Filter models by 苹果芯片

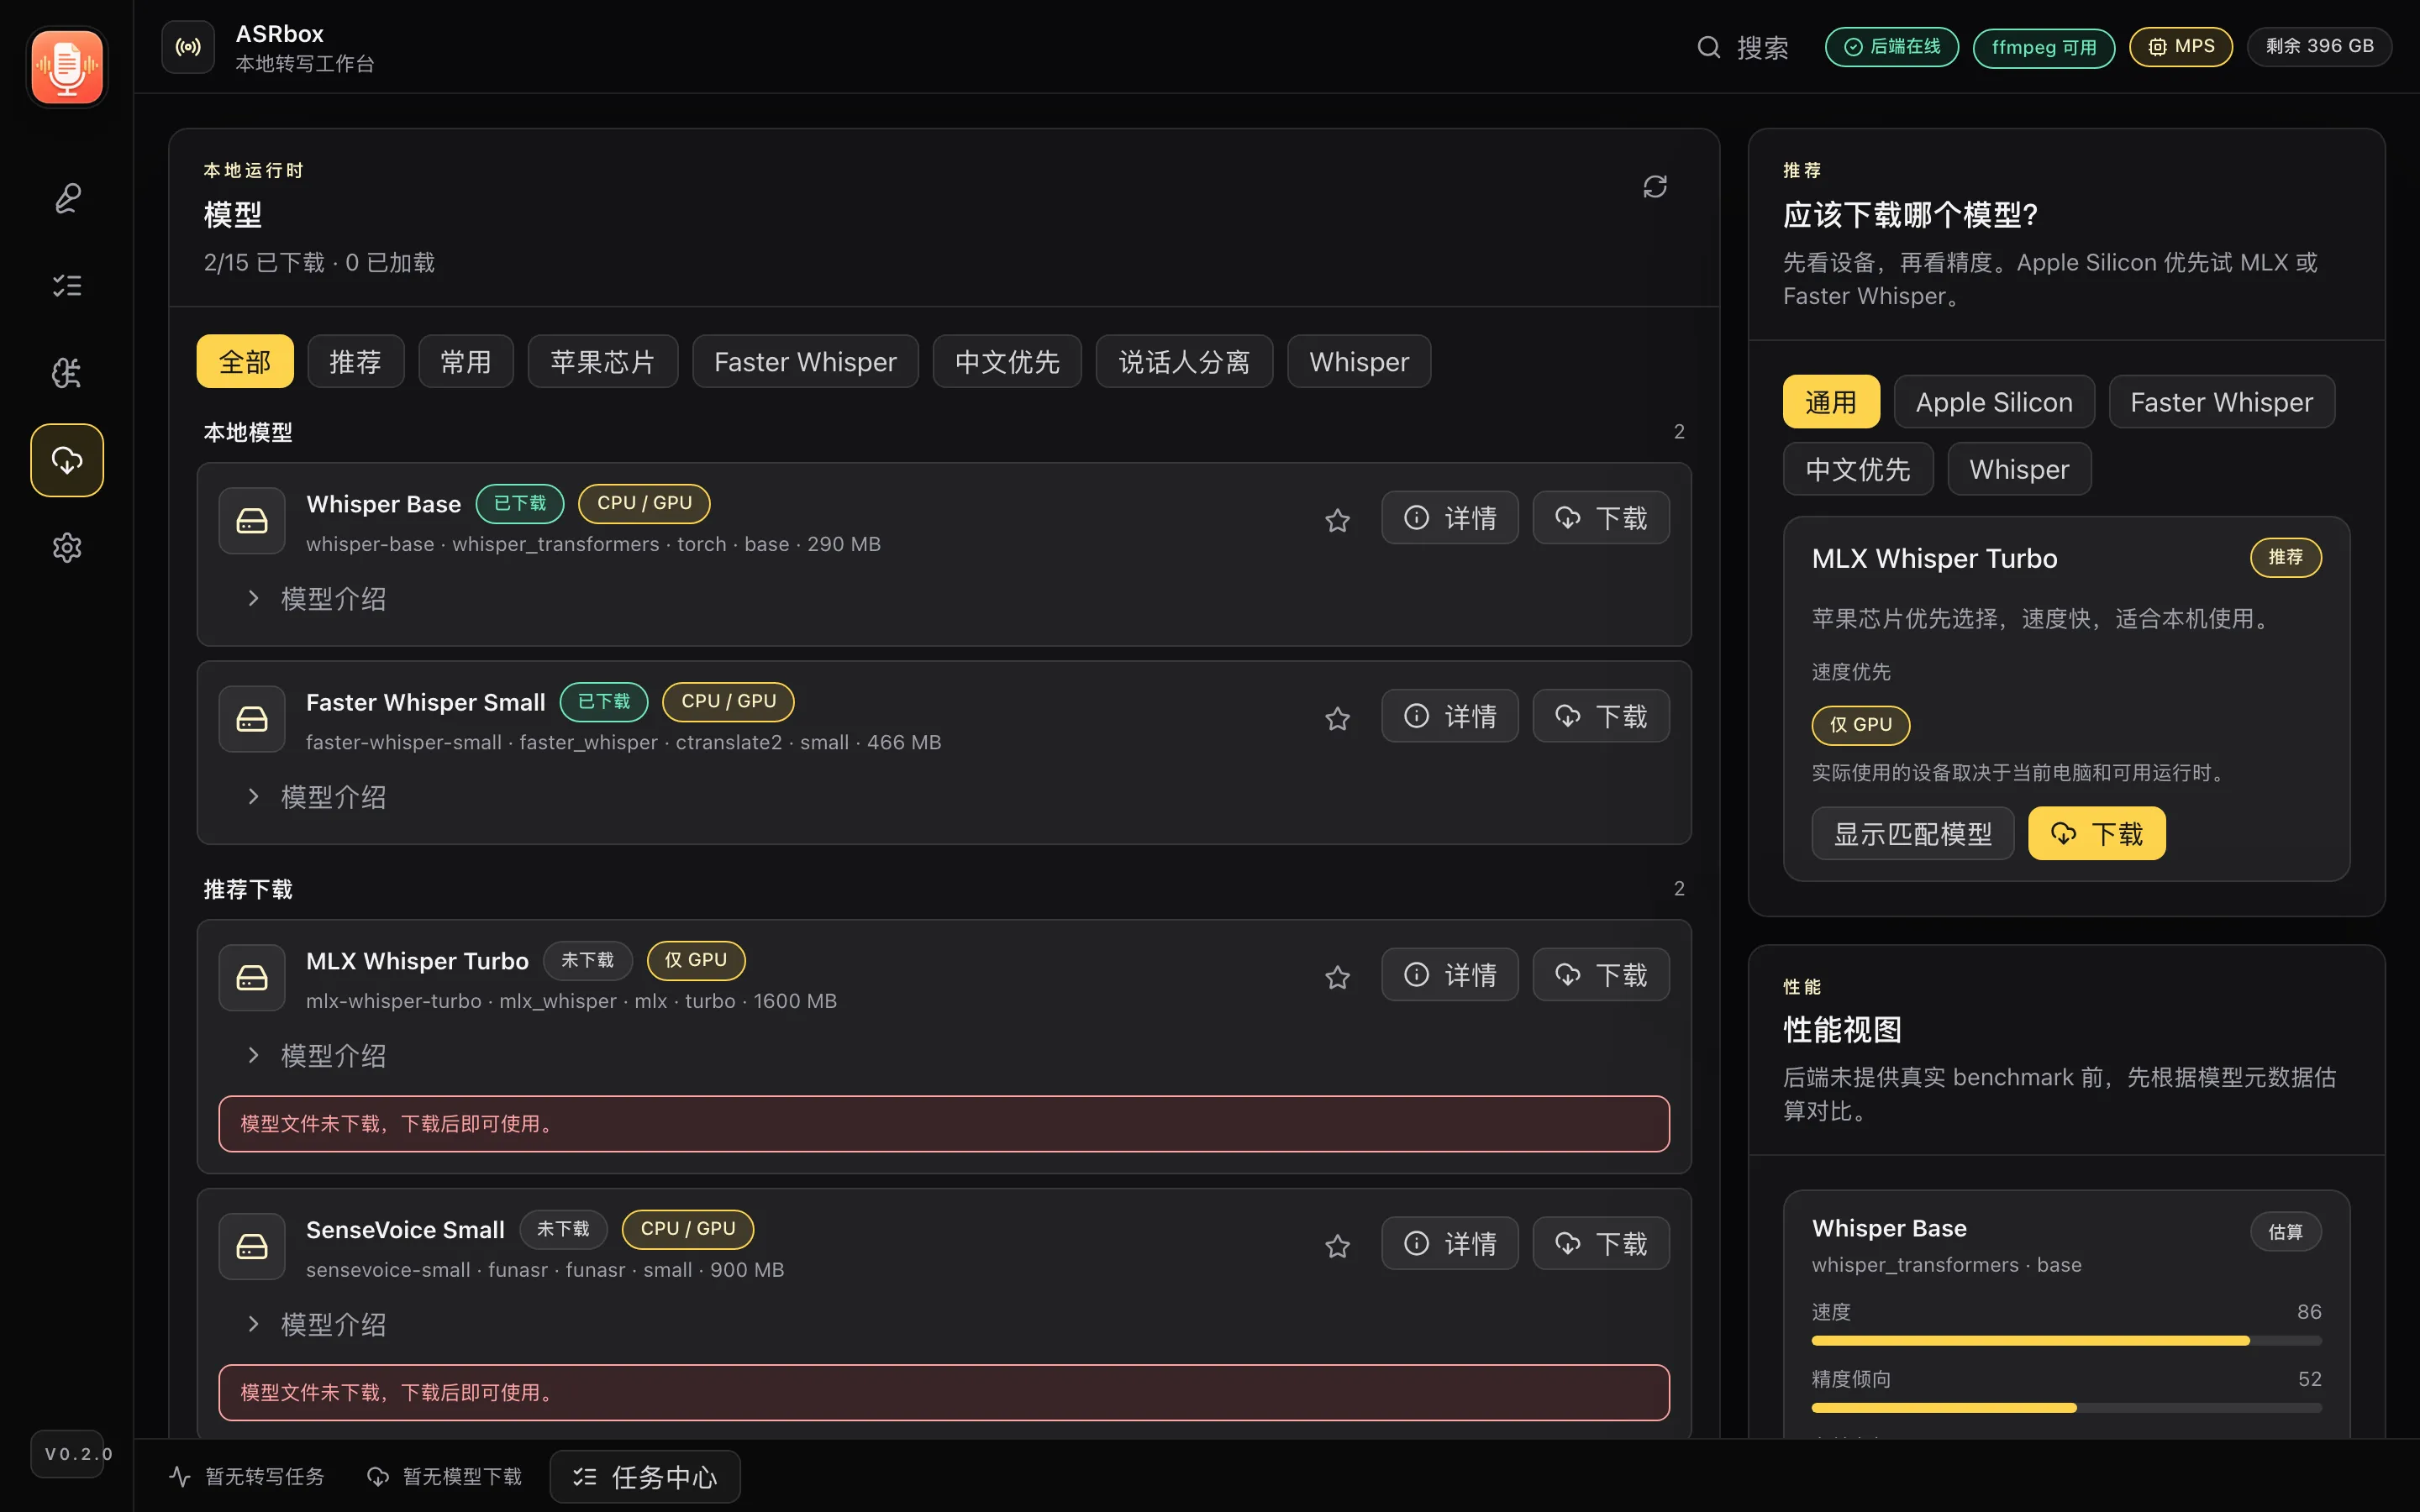pyautogui.click(x=603, y=361)
